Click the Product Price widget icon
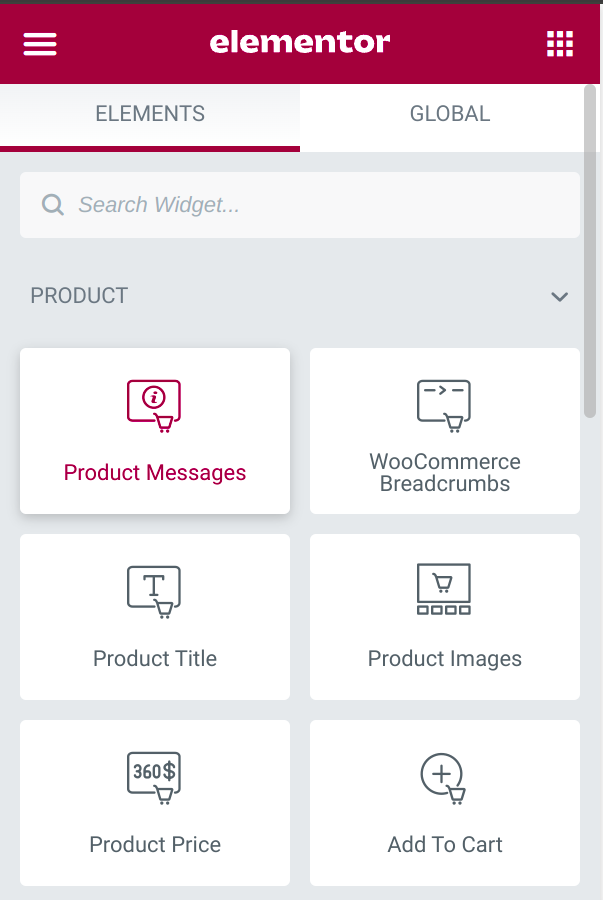 [x=154, y=778]
